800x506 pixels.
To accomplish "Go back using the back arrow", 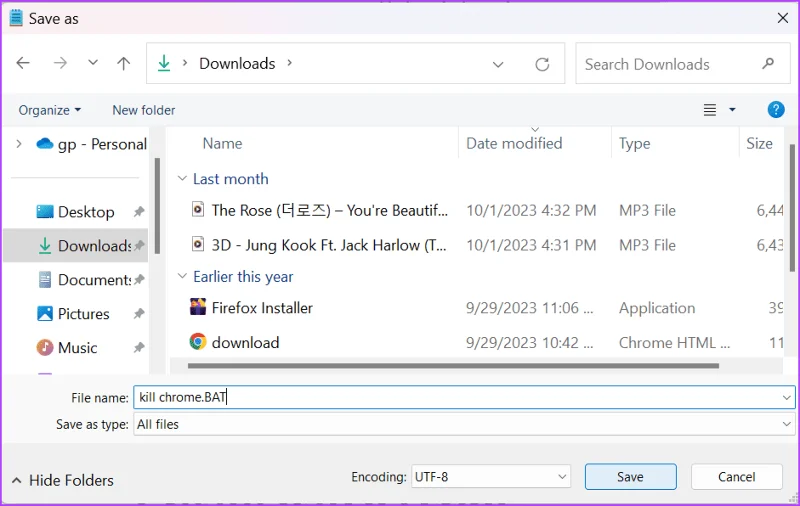I will click(x=23, y=63).
